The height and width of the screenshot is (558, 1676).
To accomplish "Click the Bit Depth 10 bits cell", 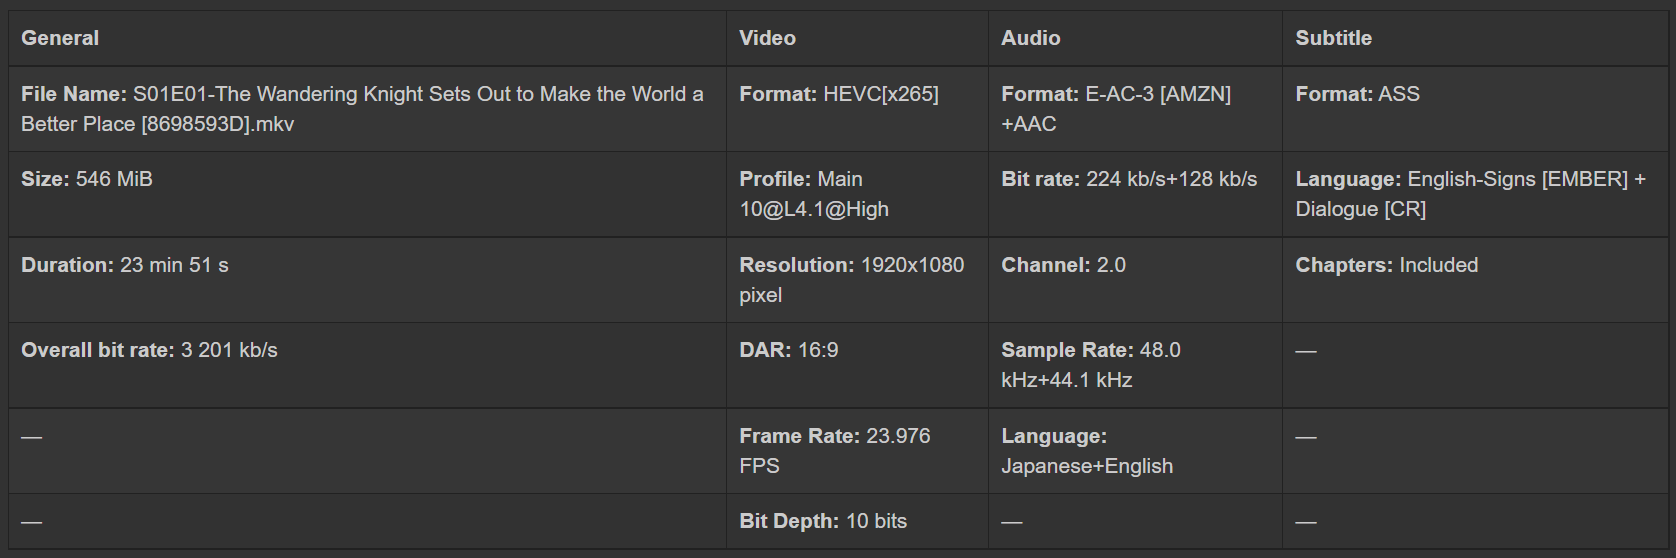I will [x=822, y=521].
